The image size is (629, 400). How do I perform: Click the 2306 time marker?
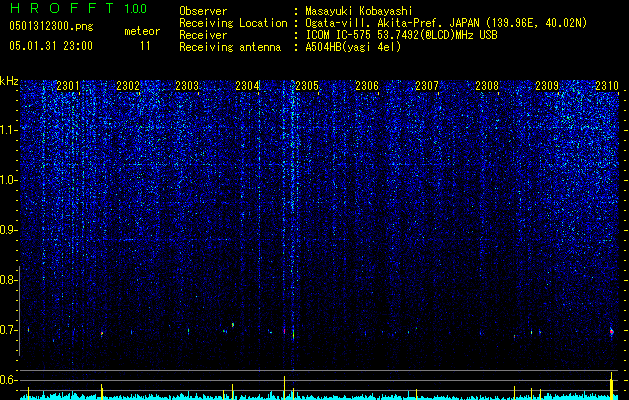[x=367, y=85]
